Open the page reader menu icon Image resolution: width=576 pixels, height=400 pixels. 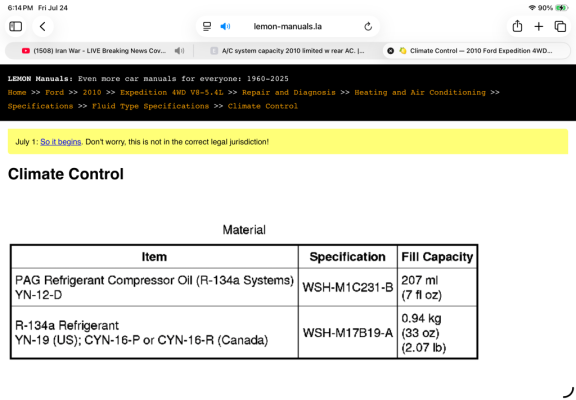tap(207, 26)
